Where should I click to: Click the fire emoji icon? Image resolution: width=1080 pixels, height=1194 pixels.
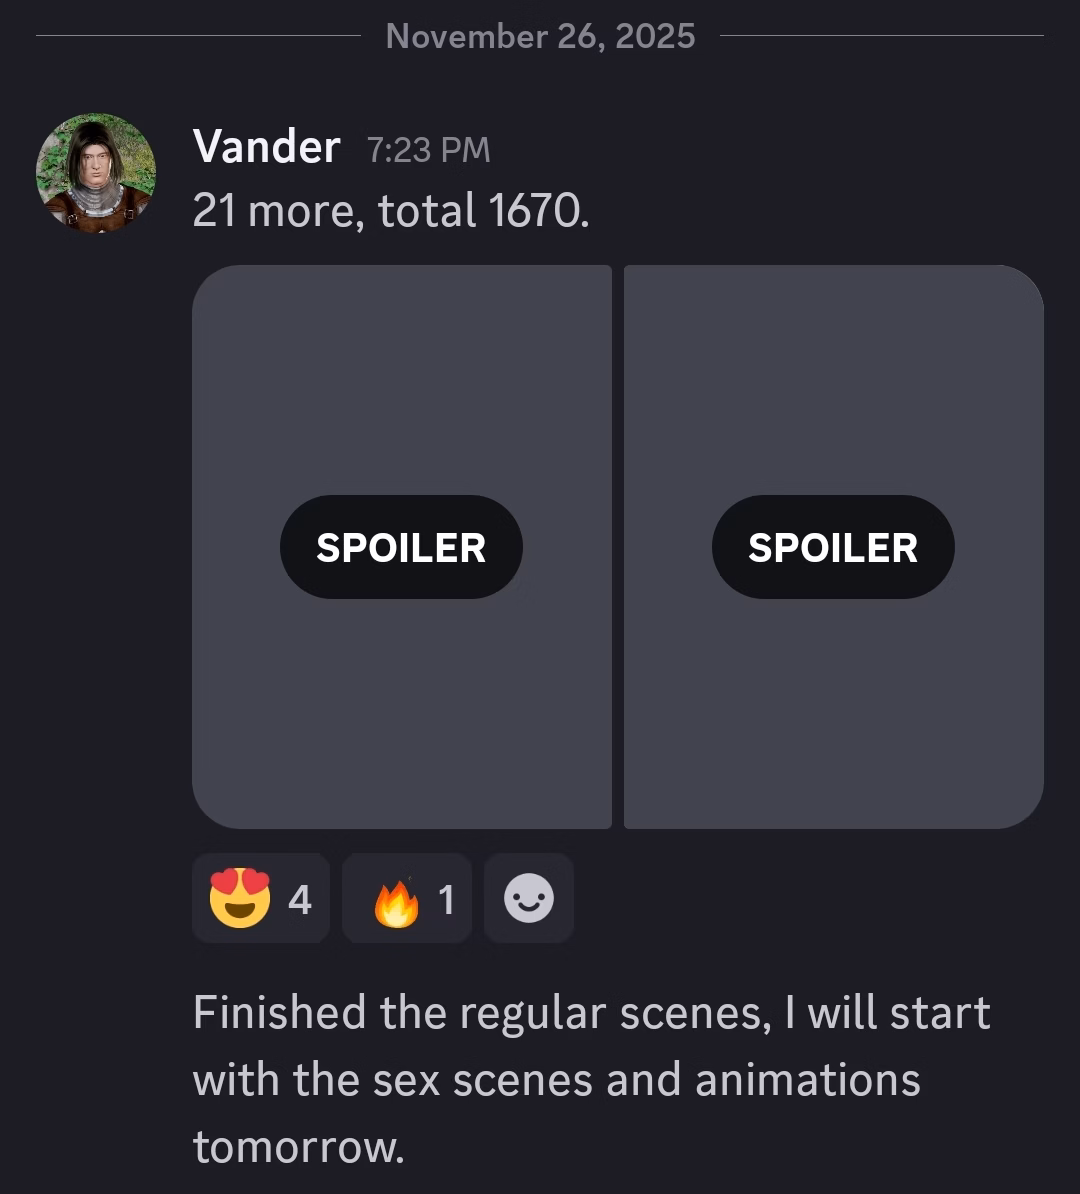pos(396,900)
